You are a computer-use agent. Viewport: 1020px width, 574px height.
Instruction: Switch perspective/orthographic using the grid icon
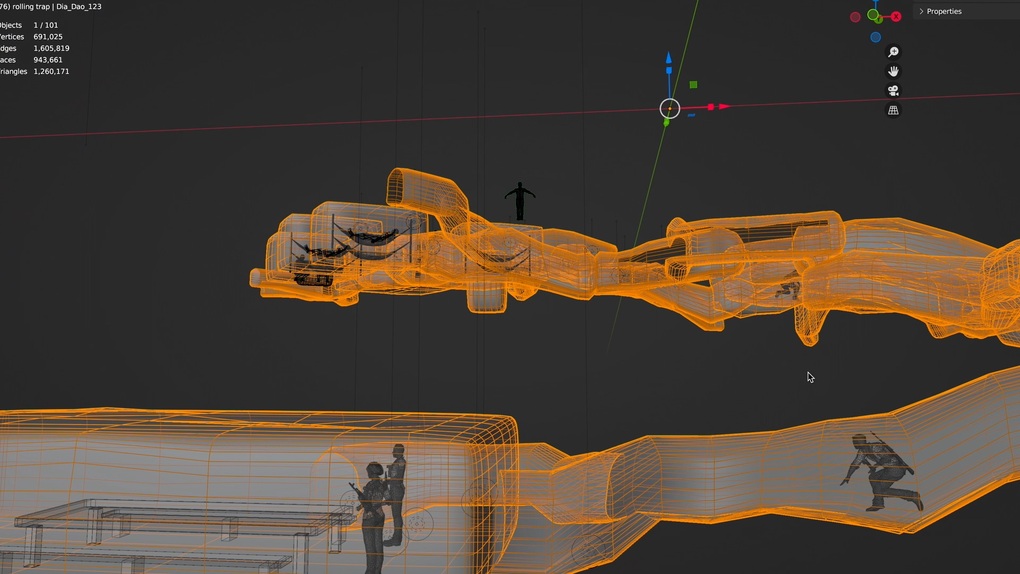pos(893,110)
